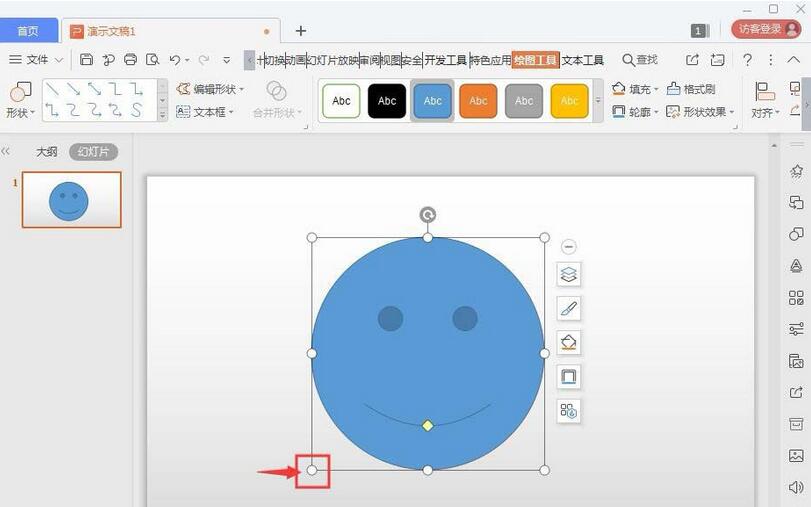
Task: Click the shape outline floating button
Action: (569, 377)
